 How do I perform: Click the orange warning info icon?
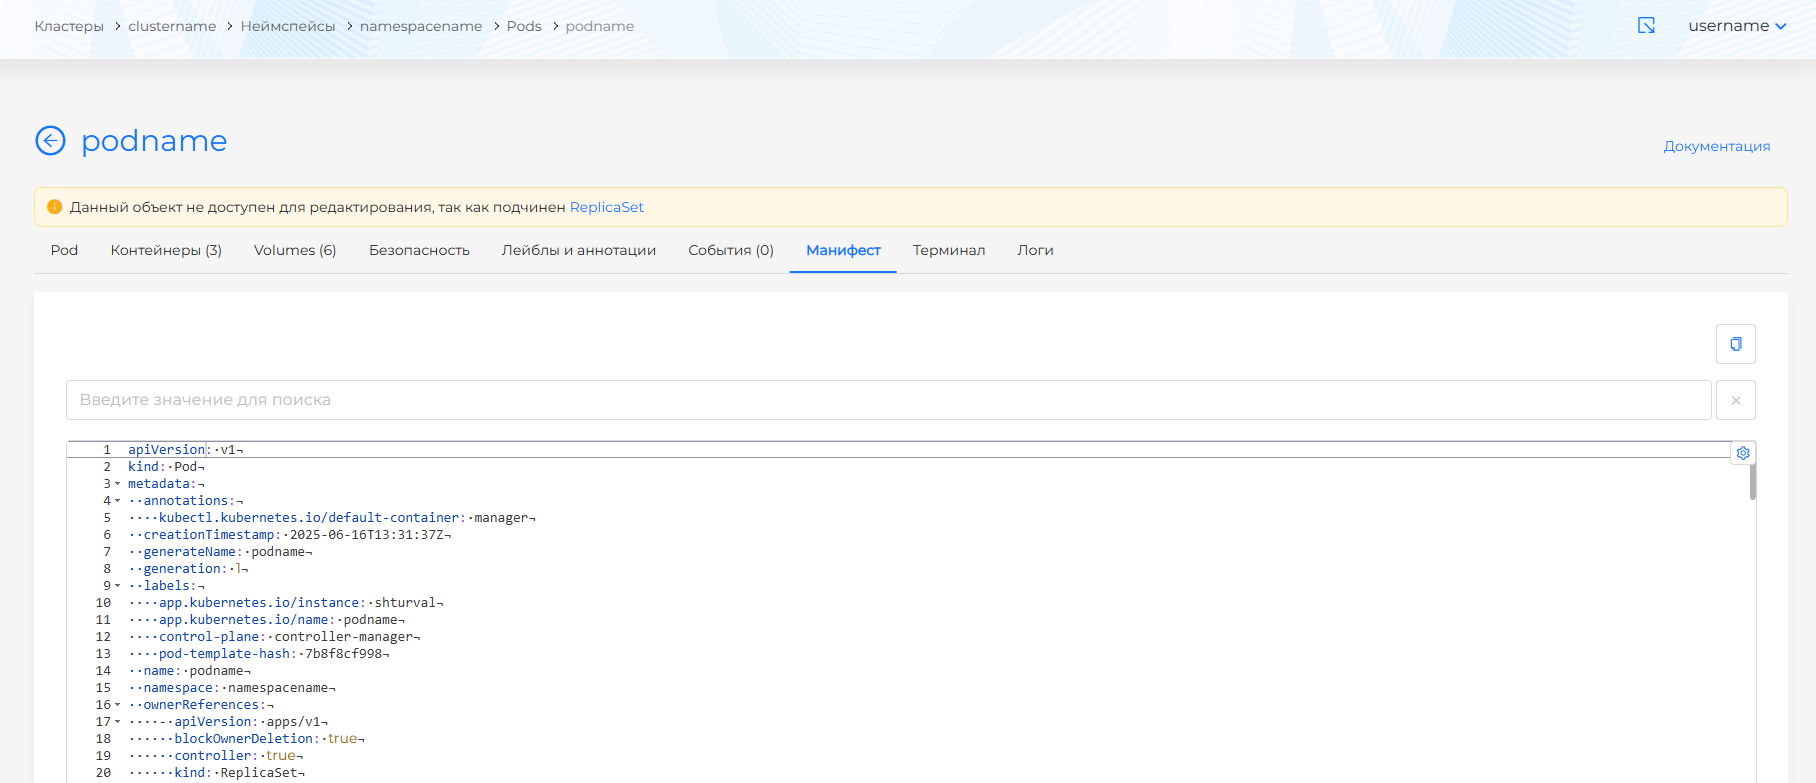pyautogui.click(x=55, y=207)
